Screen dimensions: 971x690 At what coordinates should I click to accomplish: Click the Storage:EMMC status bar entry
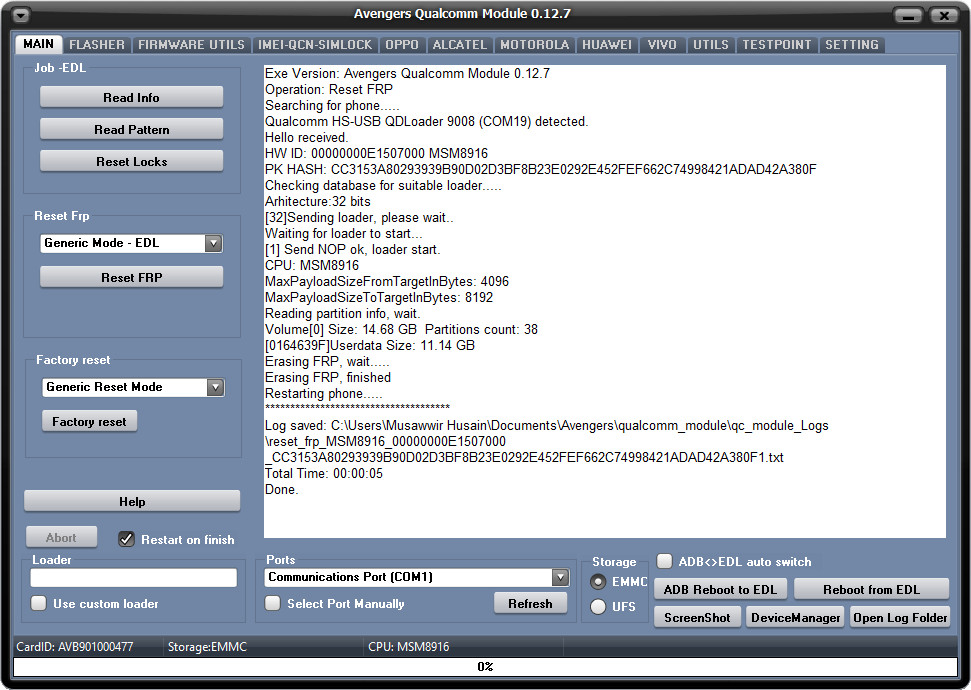(207, 647)
